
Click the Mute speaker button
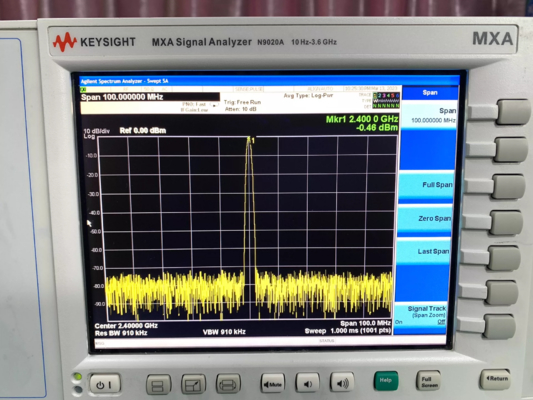click(x=273, y=384)
